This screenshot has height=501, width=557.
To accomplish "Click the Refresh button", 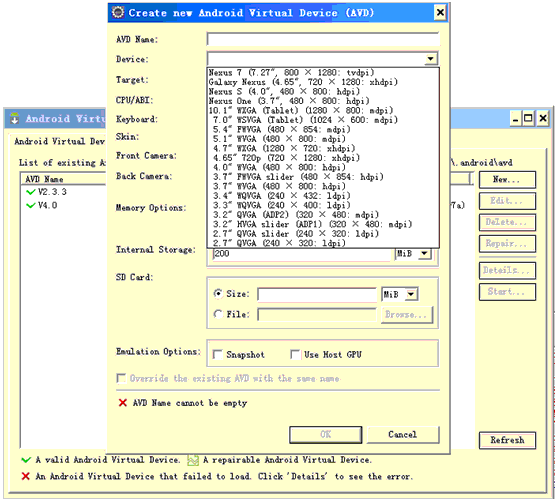I will coord(507,440).
